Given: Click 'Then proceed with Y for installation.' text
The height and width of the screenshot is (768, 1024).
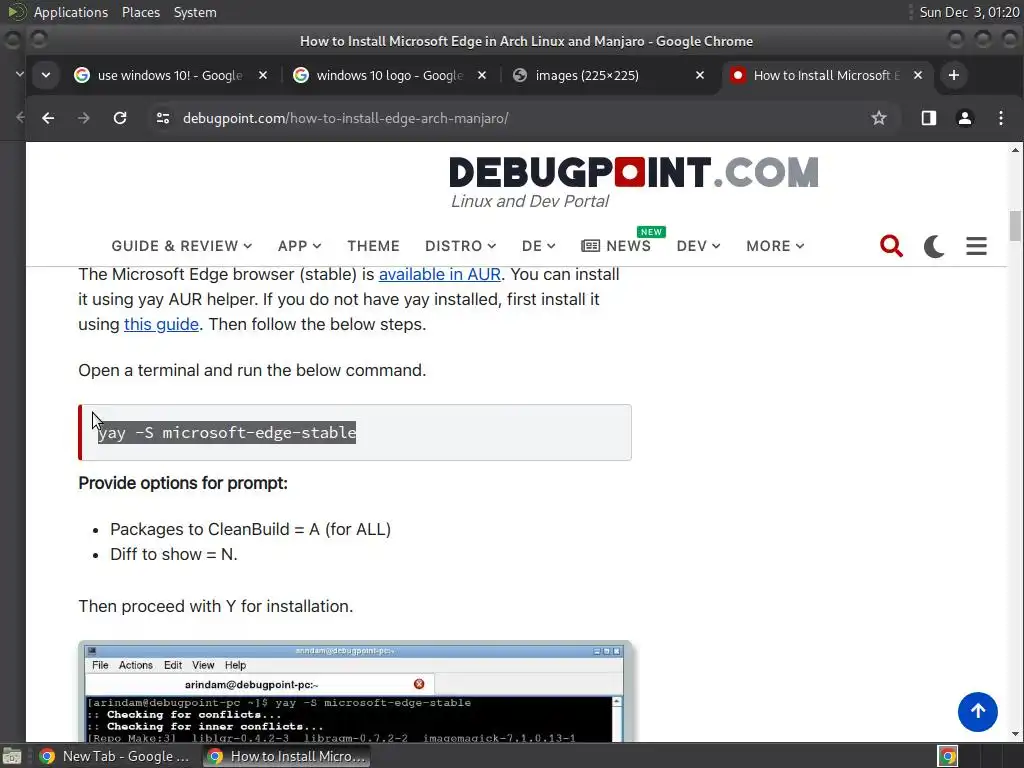Looking at the screenshot, I should pyautogui.click(x=216, y=606).
